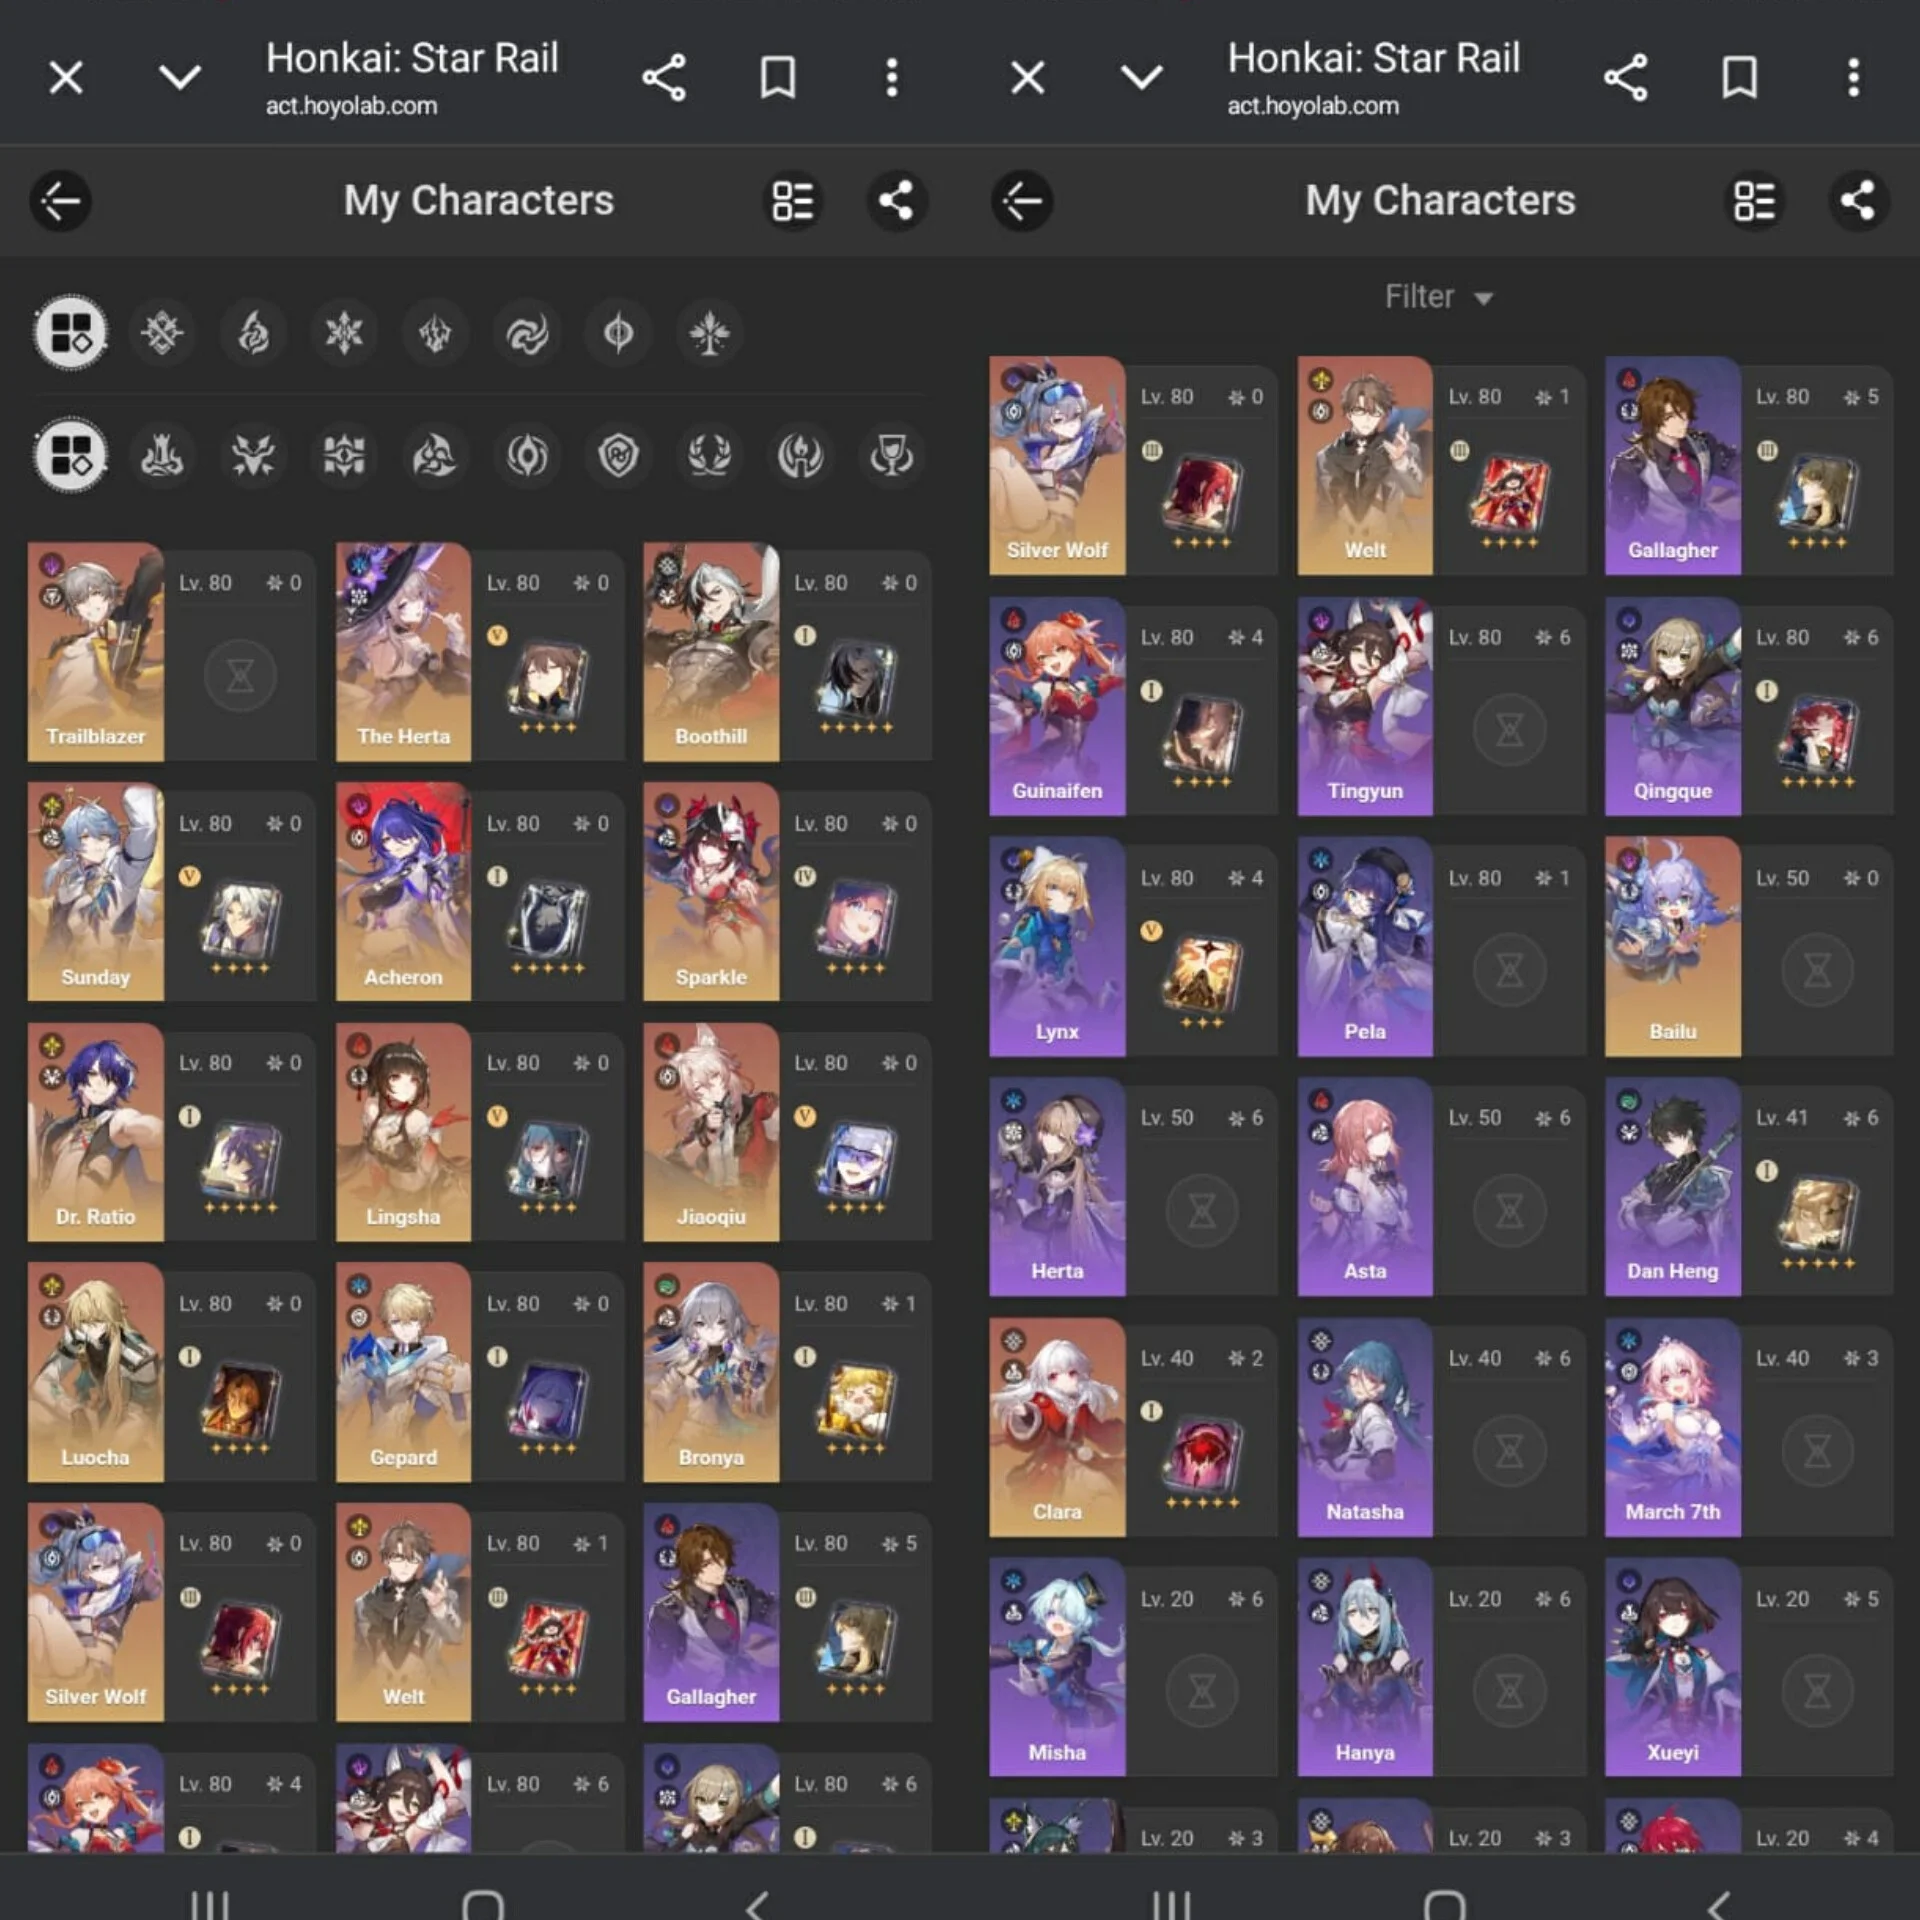View Dan Heng's character card
This screenshot has width=1920, height=1920.
coord(1750,1187)
